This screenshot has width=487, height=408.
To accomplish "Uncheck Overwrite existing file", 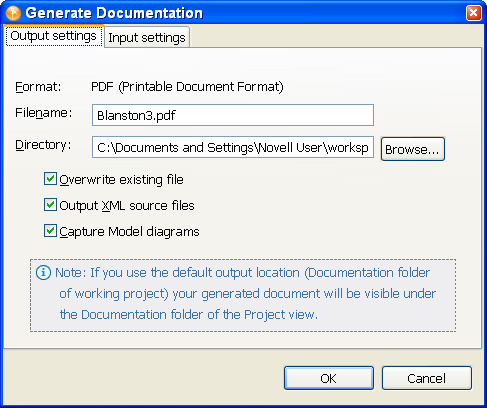I will pyautogui.click(x=50, y=179).
